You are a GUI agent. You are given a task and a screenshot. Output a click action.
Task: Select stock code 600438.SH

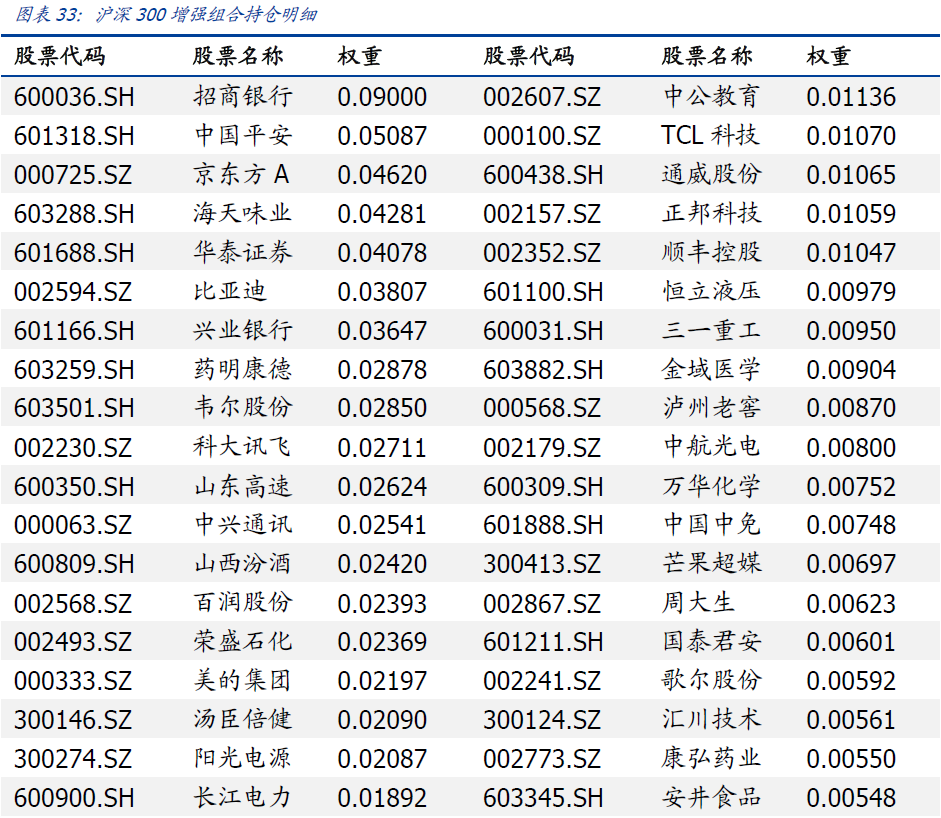tap(543, 175)
